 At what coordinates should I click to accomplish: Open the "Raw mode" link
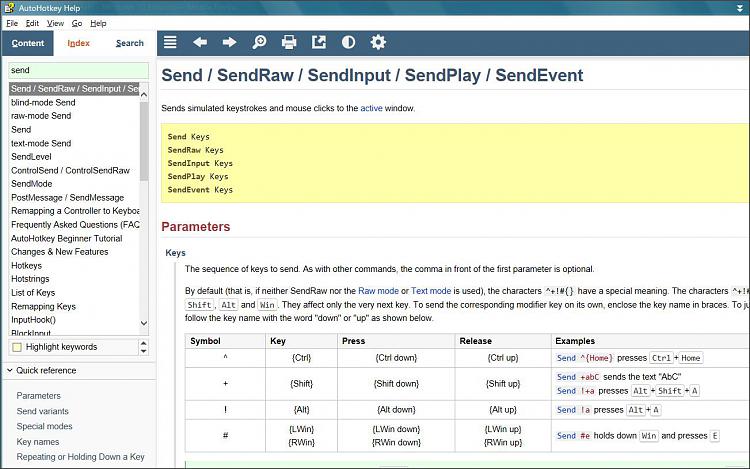pos(378,291)
